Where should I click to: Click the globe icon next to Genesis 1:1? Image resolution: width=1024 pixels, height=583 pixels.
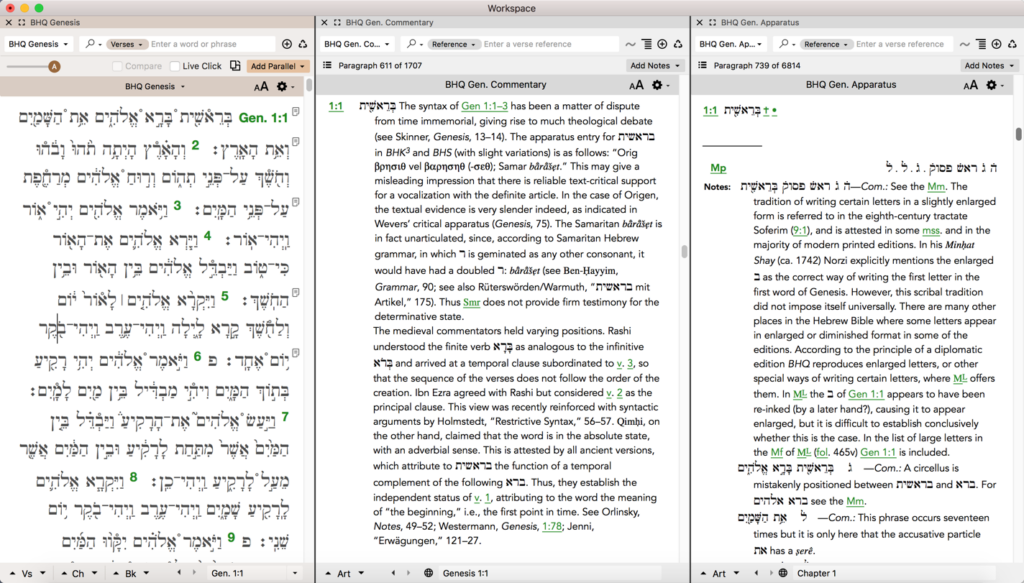[428, 573]
